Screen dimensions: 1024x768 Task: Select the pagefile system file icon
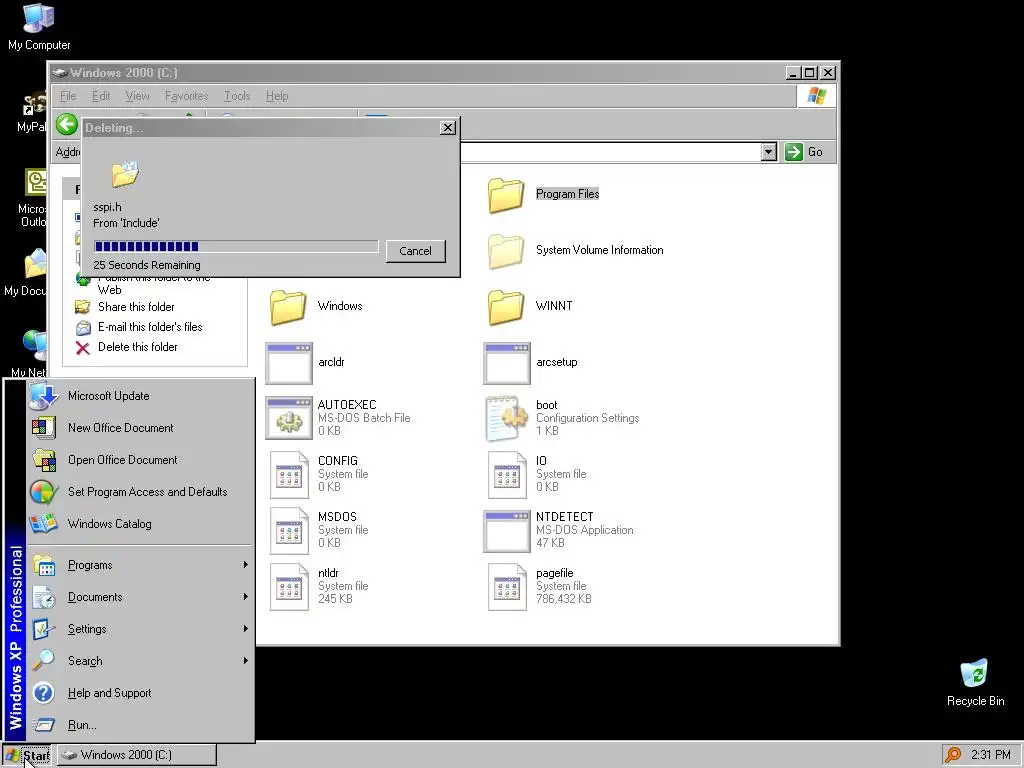(x=507, y=587)
